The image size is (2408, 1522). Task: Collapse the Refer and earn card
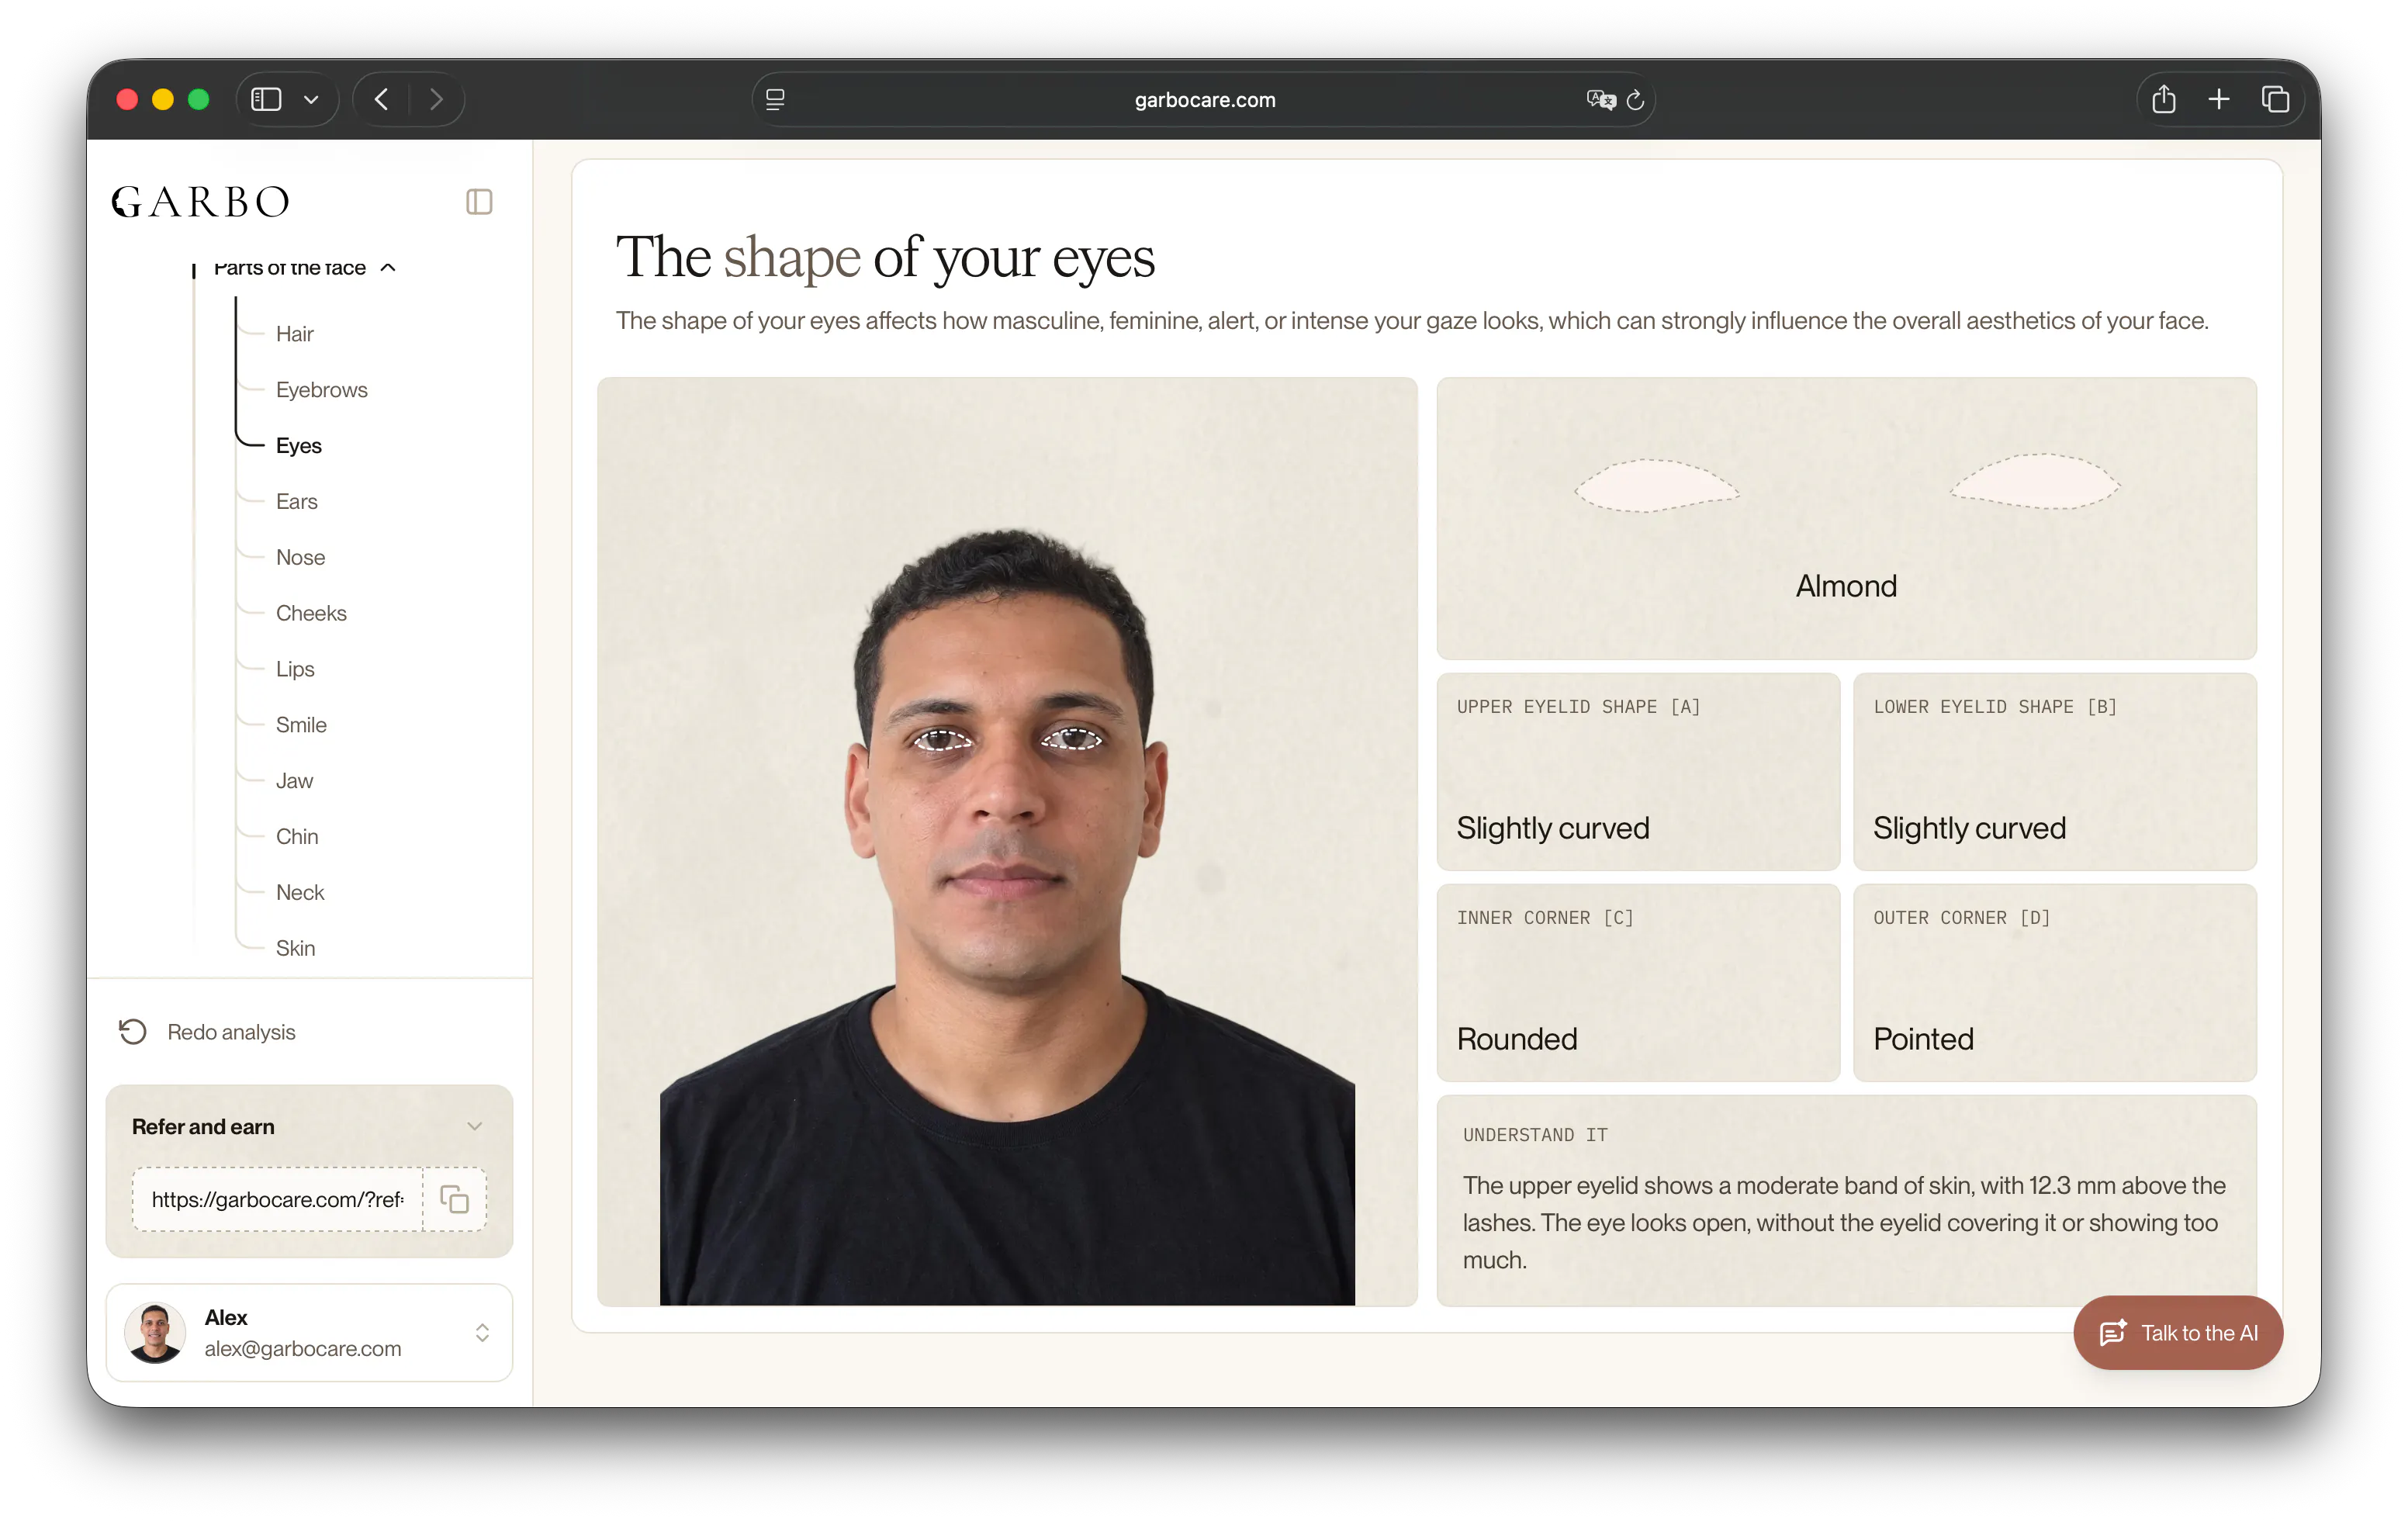coord(475,1127)
